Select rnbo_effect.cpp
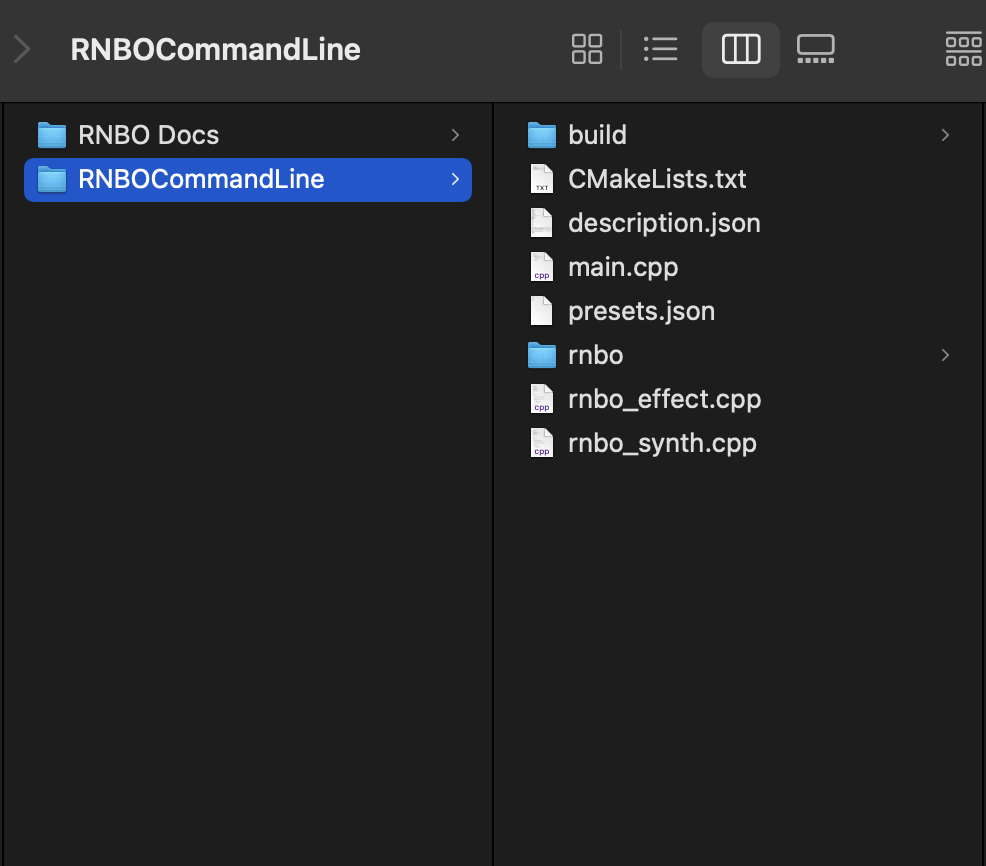Screen dimensions: 986x866 point(664,398)
